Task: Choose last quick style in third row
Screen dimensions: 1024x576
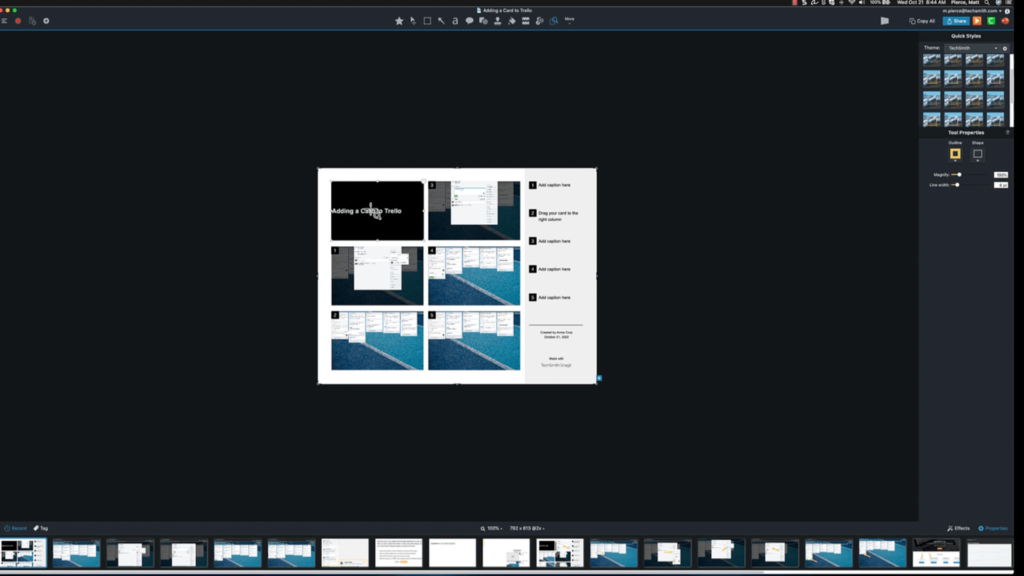Action: pos(995,99)
